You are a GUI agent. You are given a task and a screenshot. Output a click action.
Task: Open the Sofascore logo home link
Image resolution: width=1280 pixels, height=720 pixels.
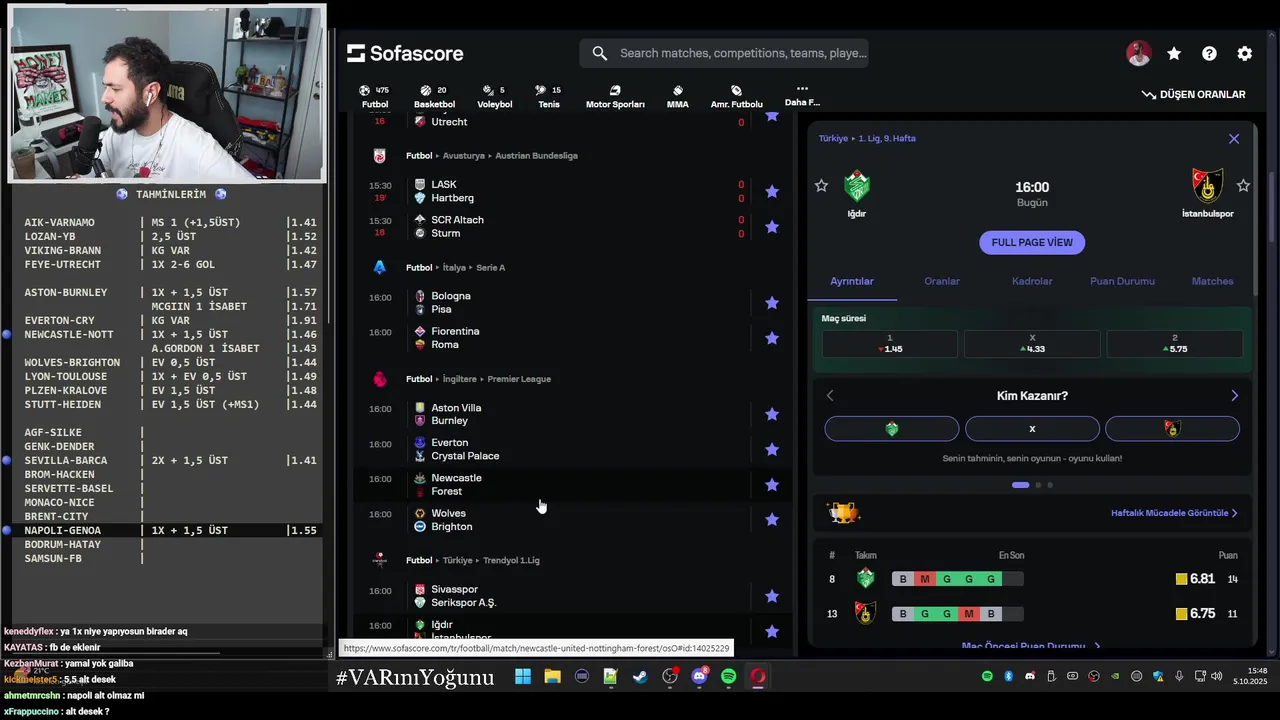tap(405, 53)
